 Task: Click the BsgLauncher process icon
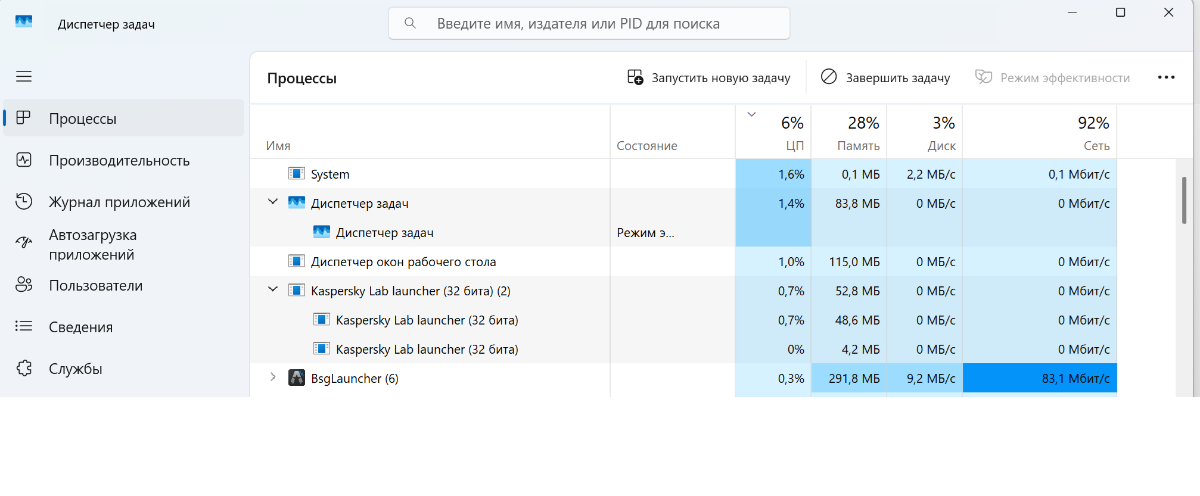pyautogui.click(x=297, y=378)
